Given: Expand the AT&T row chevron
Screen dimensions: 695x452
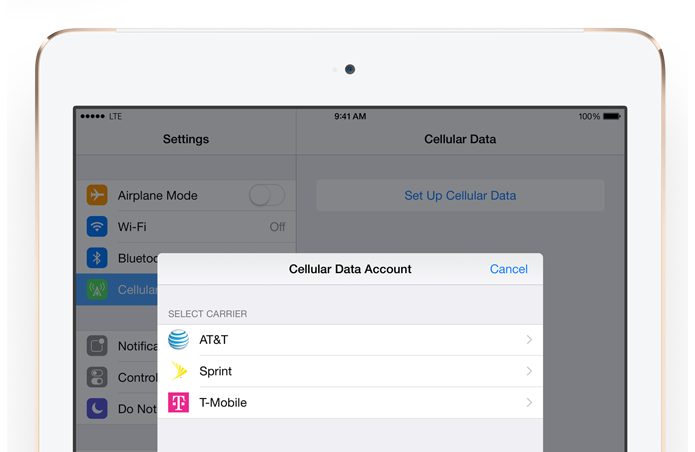Looking at the screenshot, I should click(529, 340).
